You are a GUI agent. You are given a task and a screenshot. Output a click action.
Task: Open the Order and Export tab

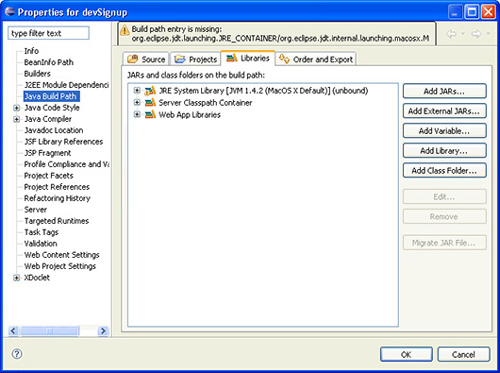tap(316, 59)
